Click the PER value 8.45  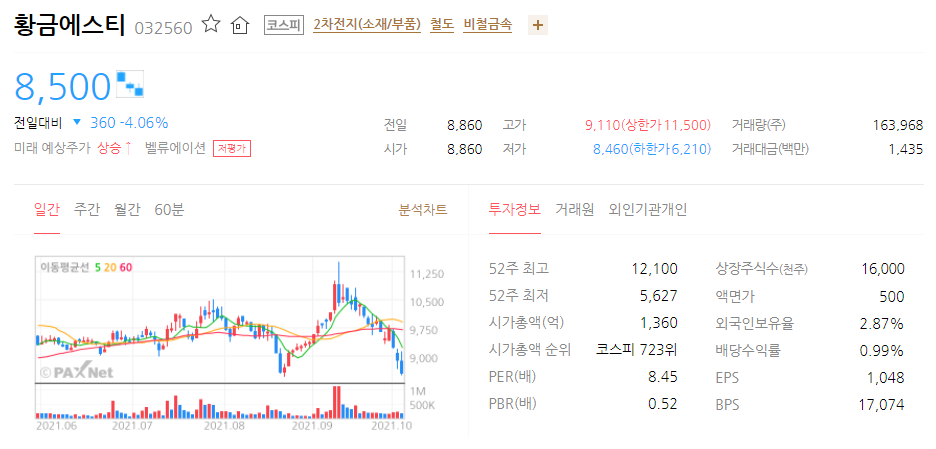663,377
